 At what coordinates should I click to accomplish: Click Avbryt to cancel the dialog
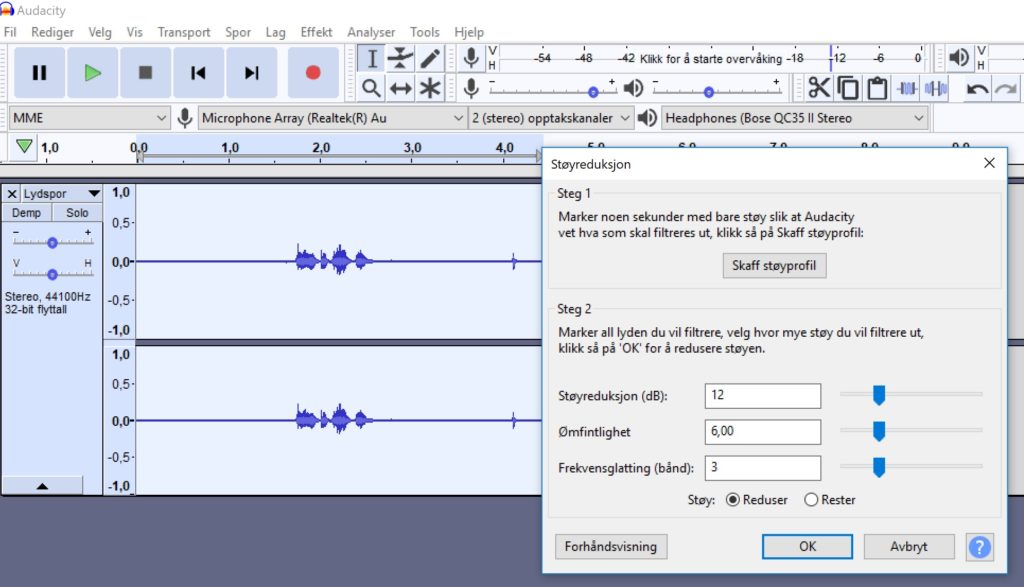coord(908,547)
